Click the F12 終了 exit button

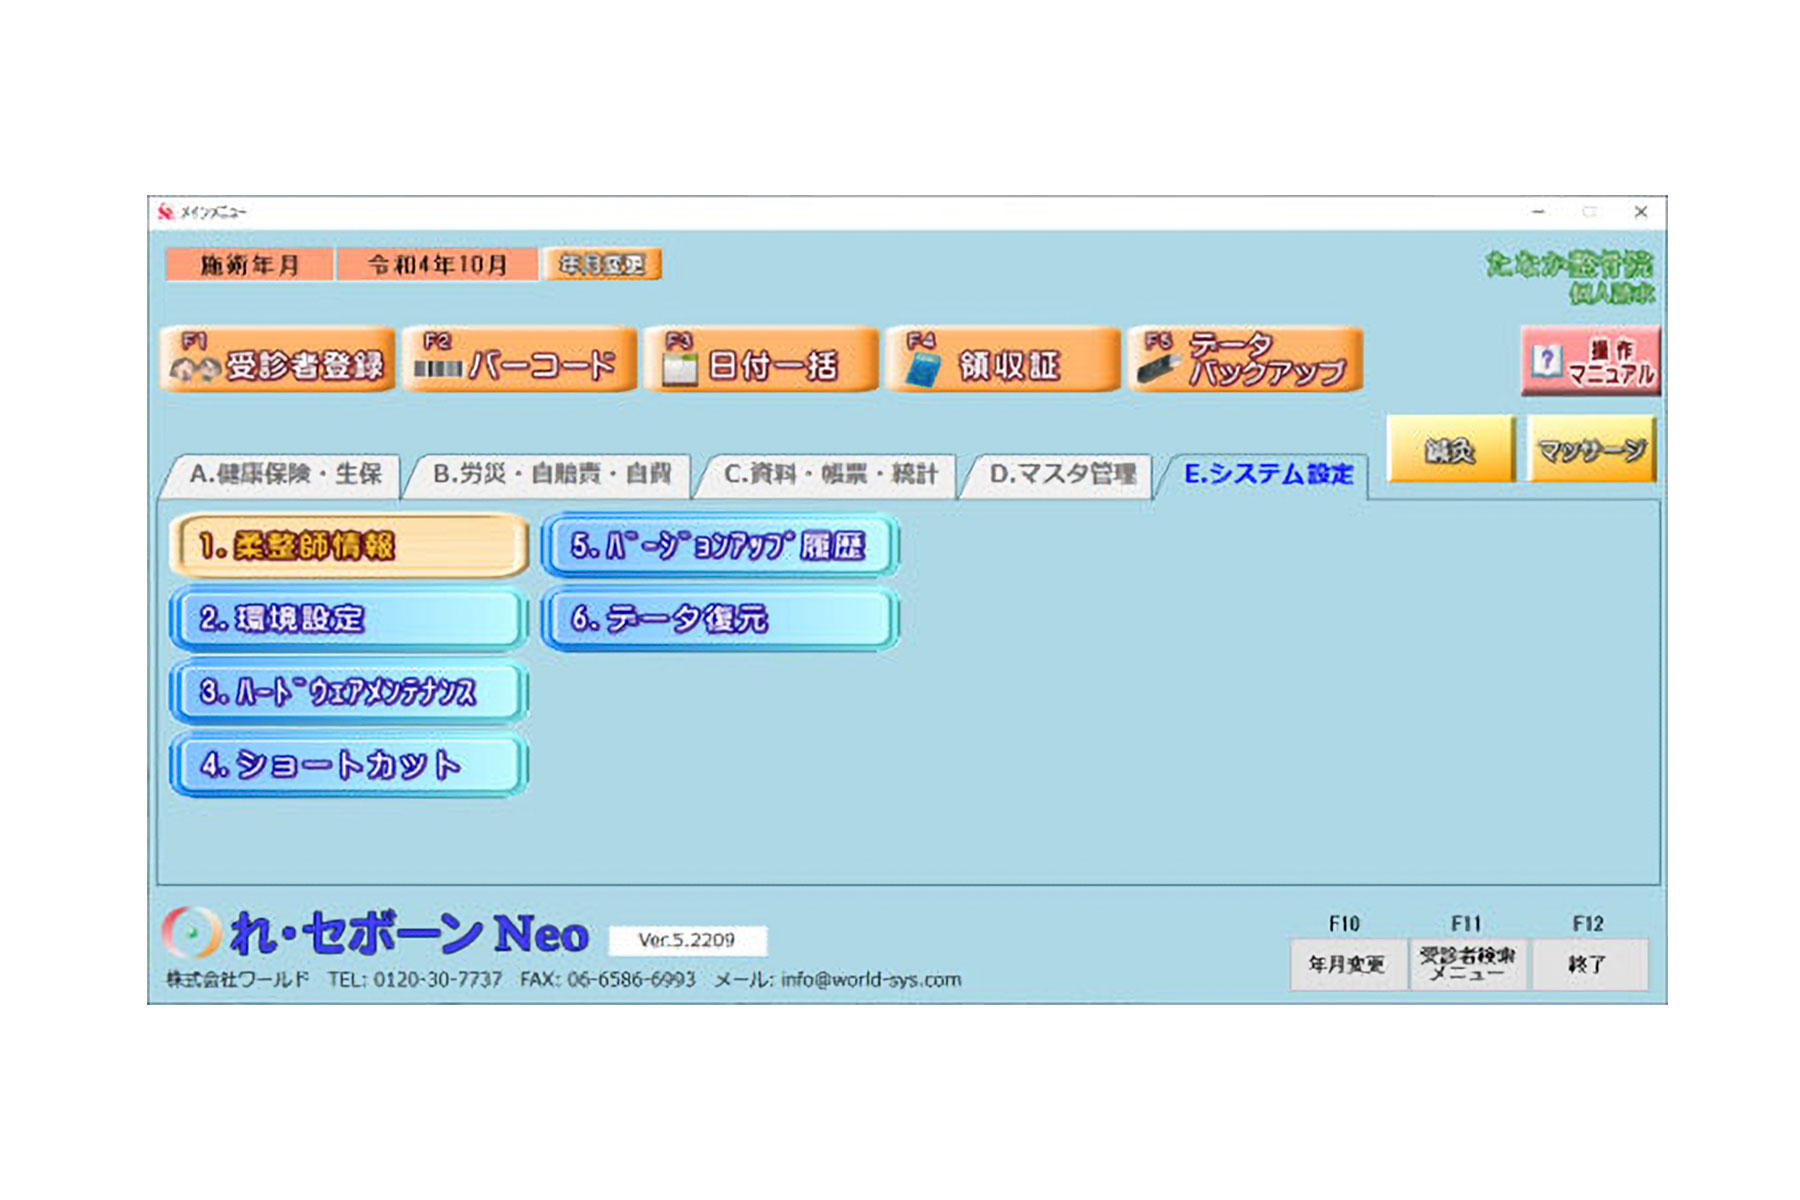pos(1588,964)
